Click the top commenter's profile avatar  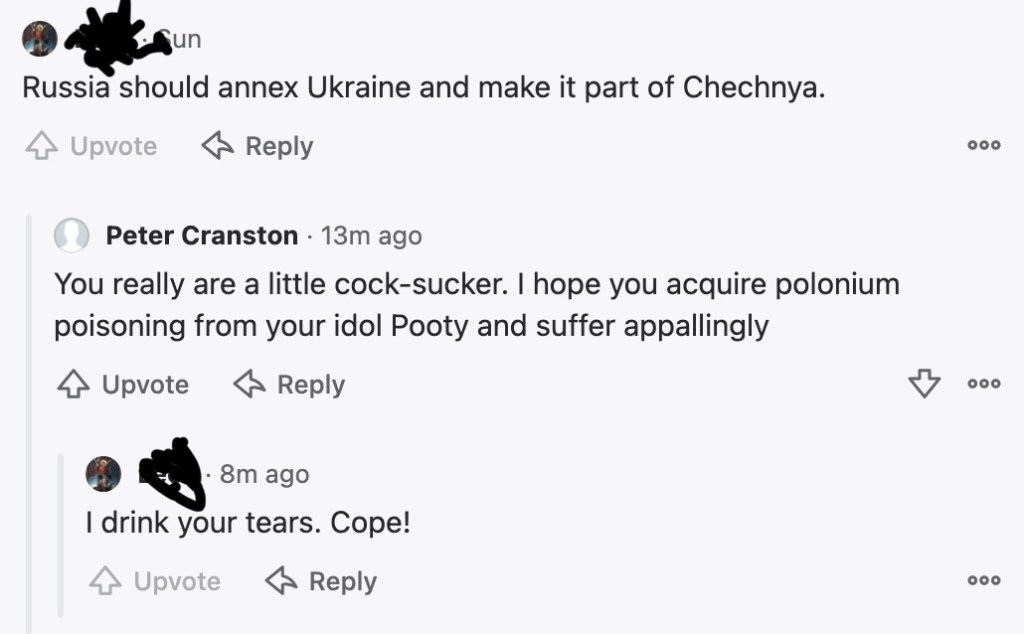pos(39,39)
